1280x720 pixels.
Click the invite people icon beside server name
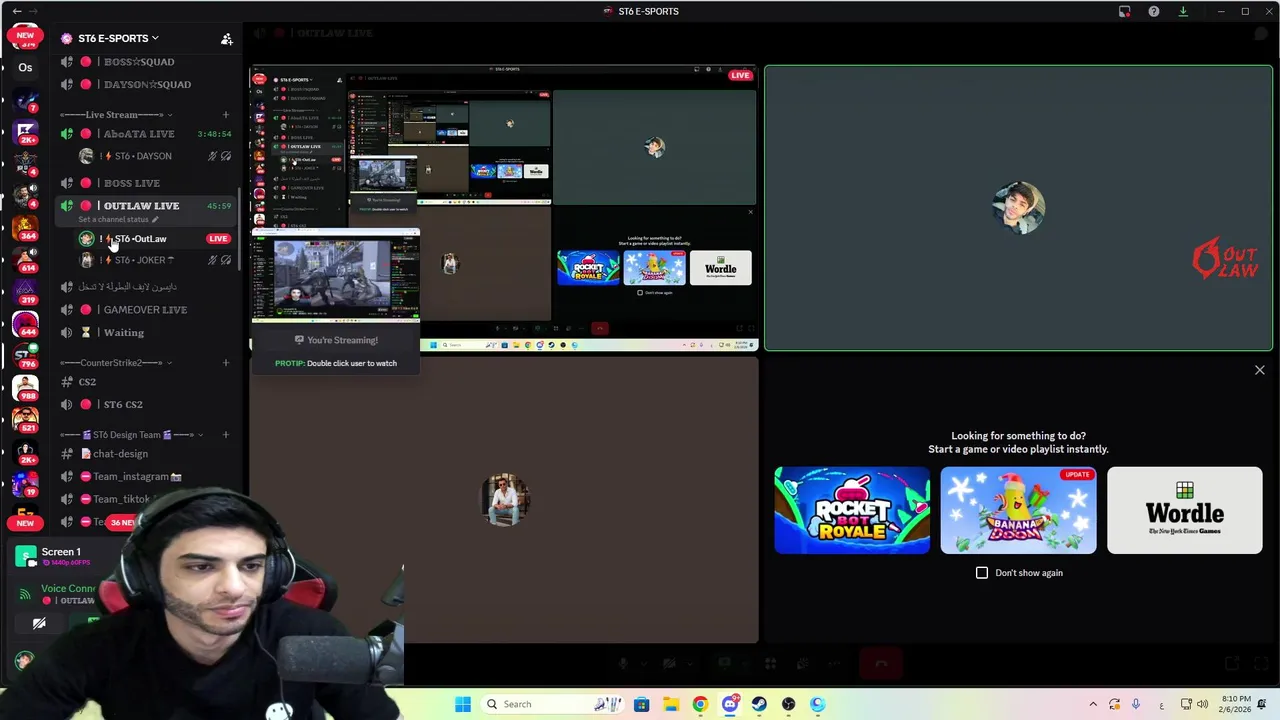(227, 39)
